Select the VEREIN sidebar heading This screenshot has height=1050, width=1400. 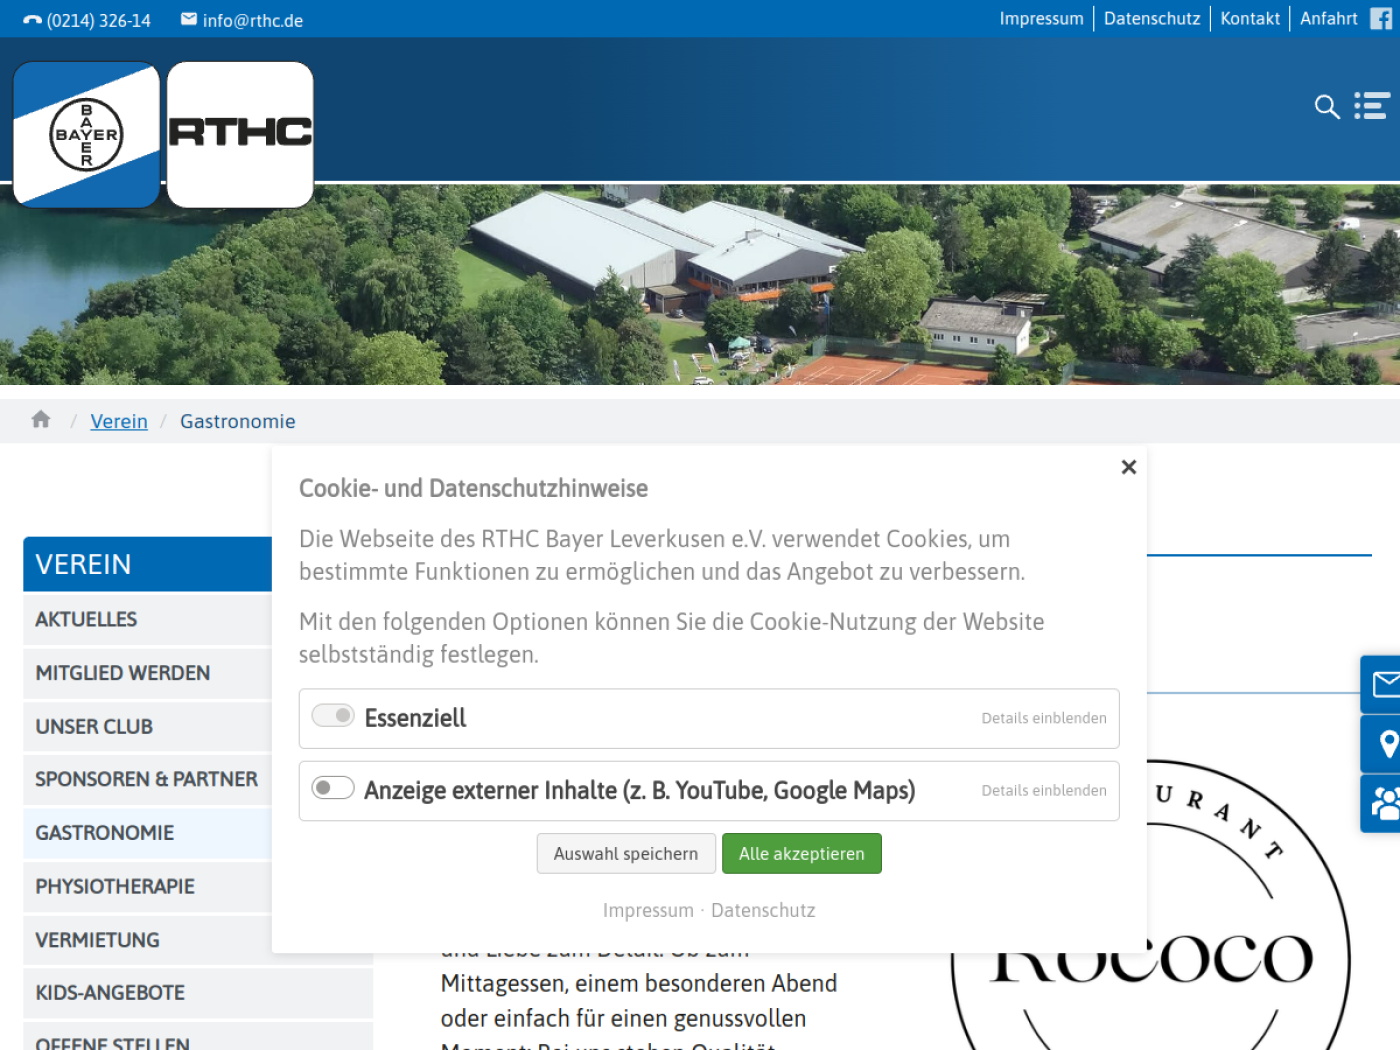point(148,564)
